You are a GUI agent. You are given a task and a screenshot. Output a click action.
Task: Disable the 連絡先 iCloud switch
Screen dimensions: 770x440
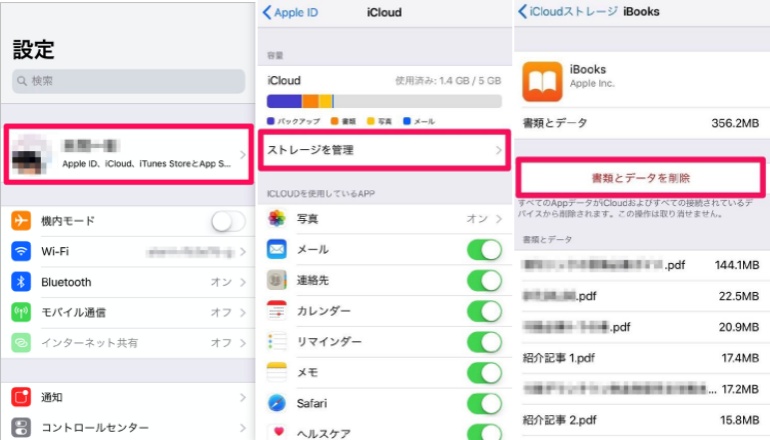pyautogui.click(x=484, y=280)
